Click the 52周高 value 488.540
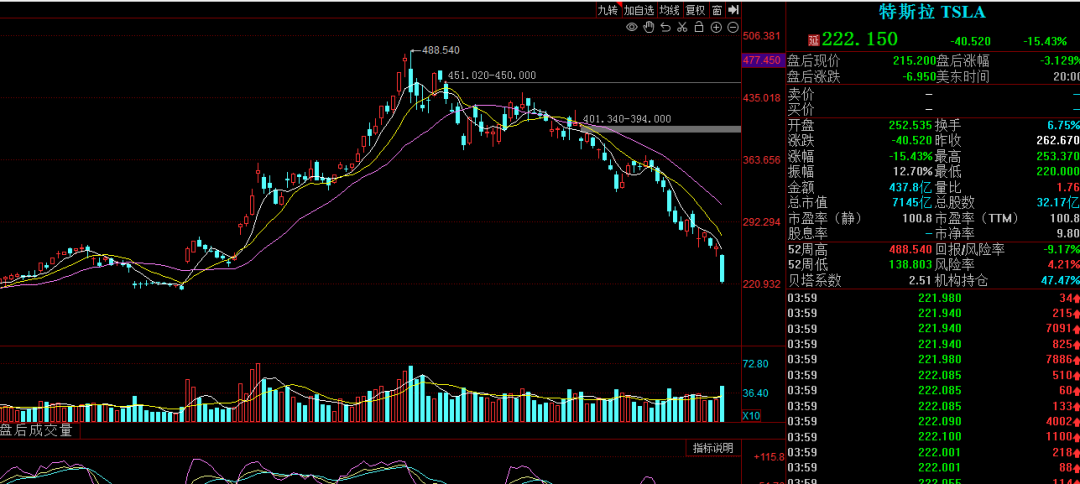 click(x=912, y=249)
